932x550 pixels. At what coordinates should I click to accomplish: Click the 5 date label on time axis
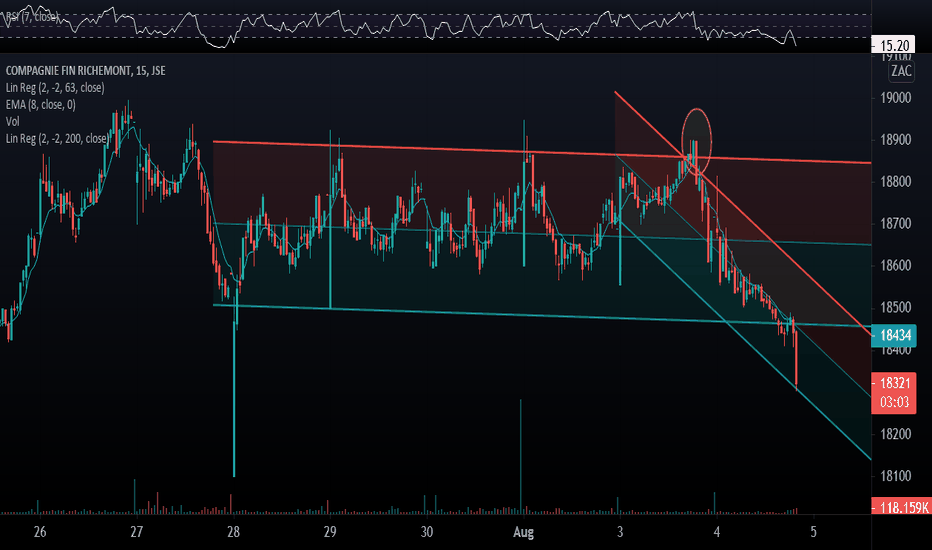814,532
